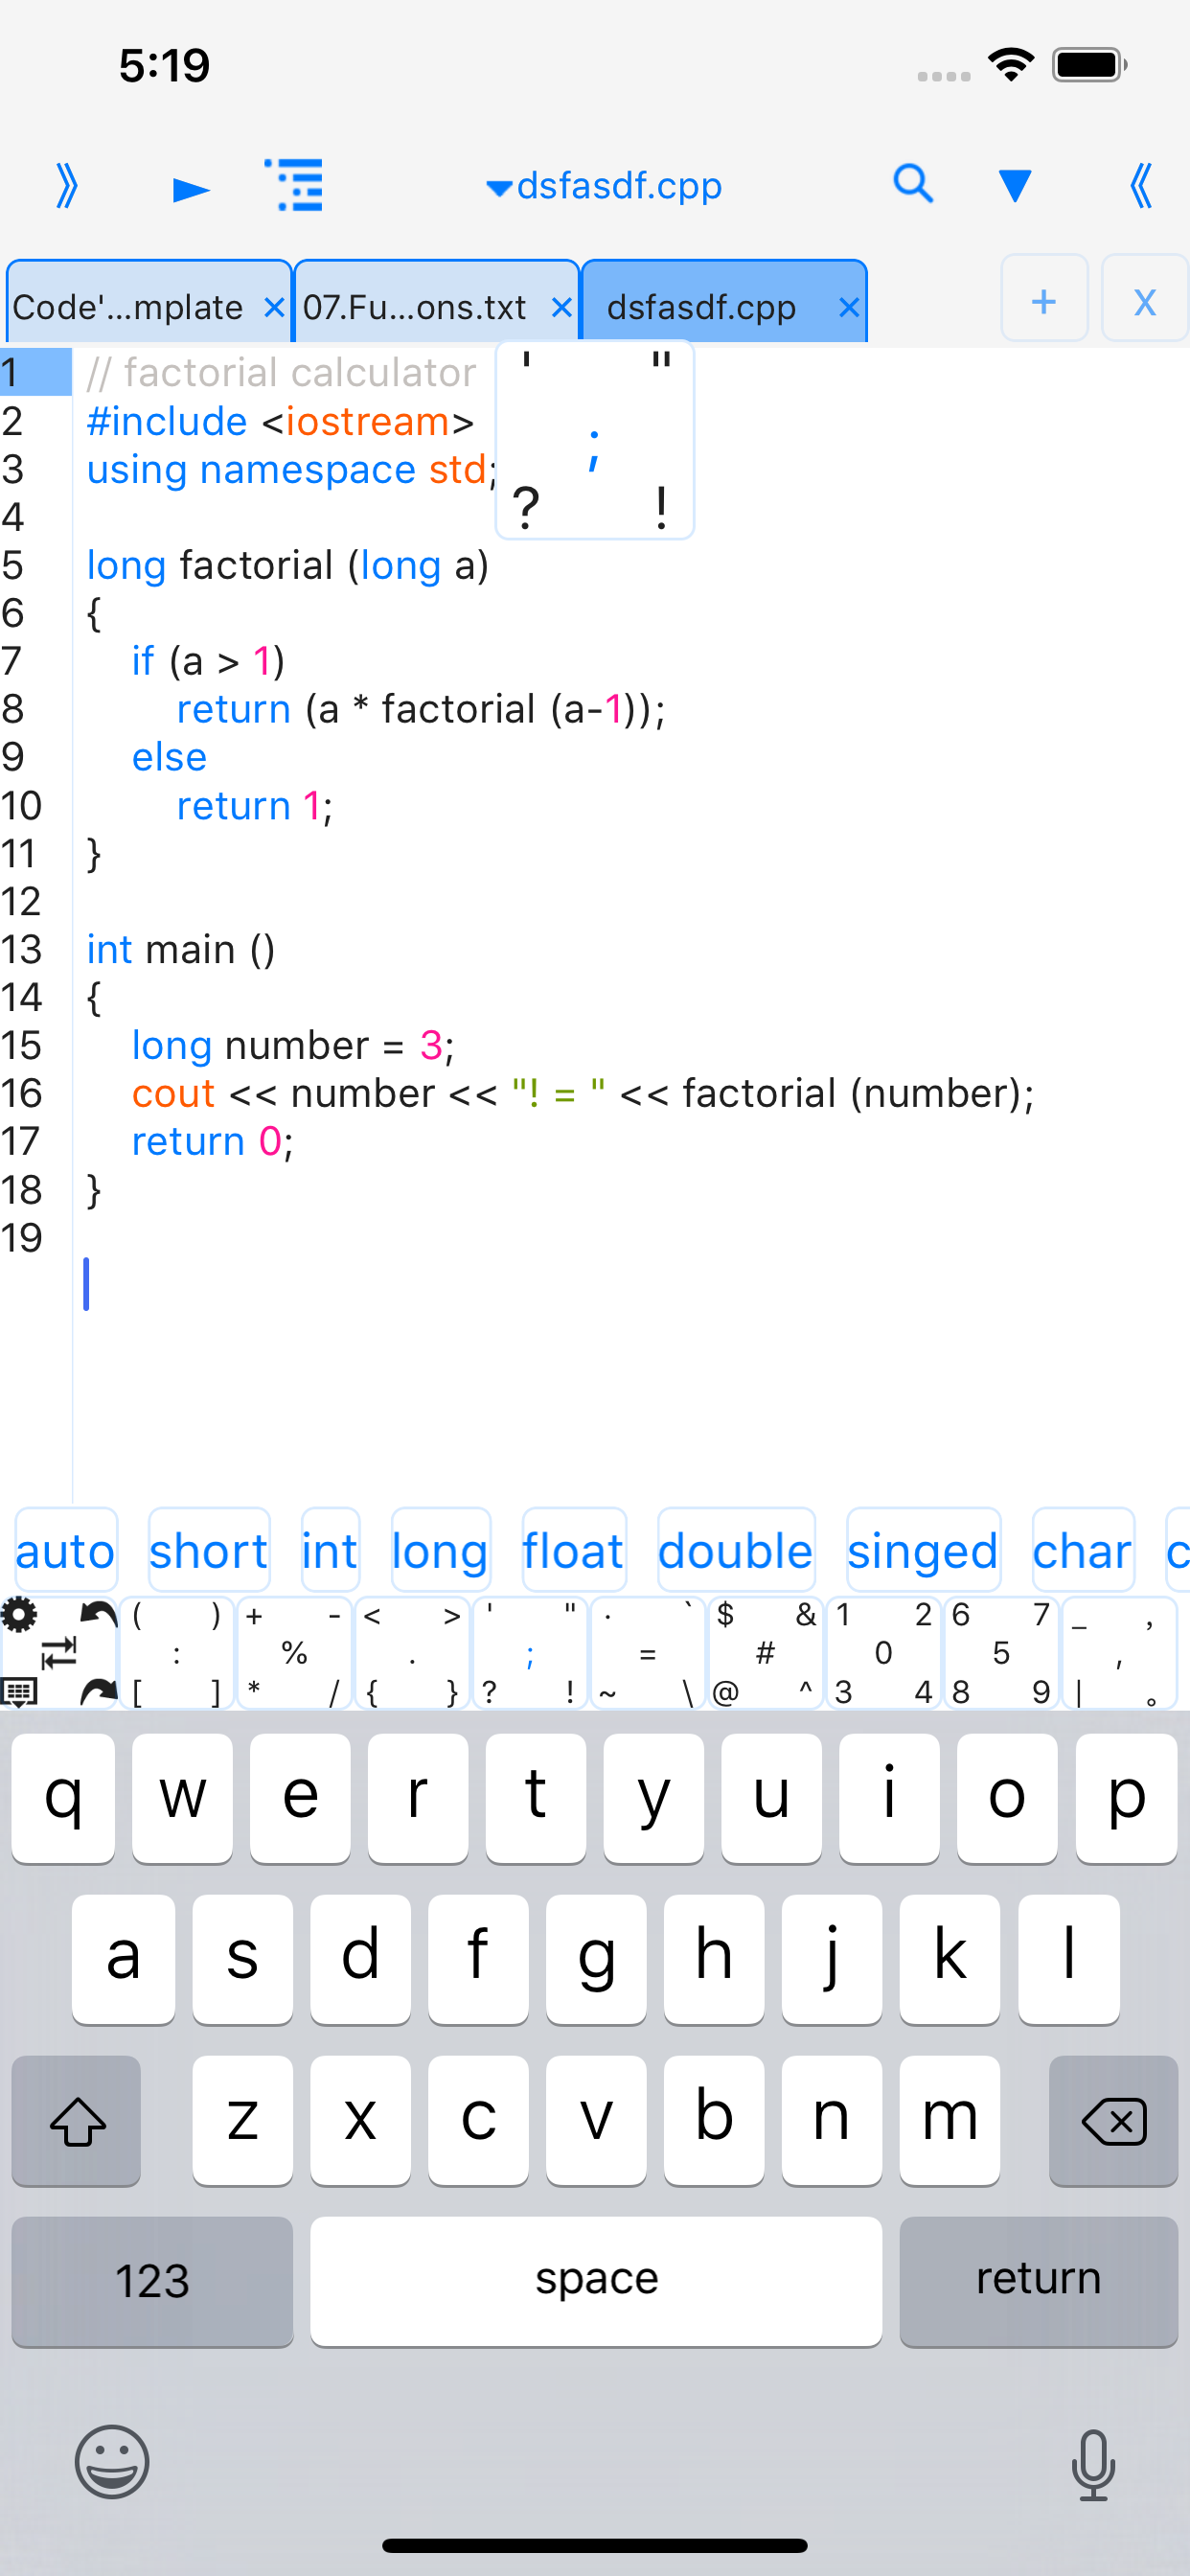Insert the auto keyword suggestion
Viewport: 1190px width, 2576px height.
66,1550
